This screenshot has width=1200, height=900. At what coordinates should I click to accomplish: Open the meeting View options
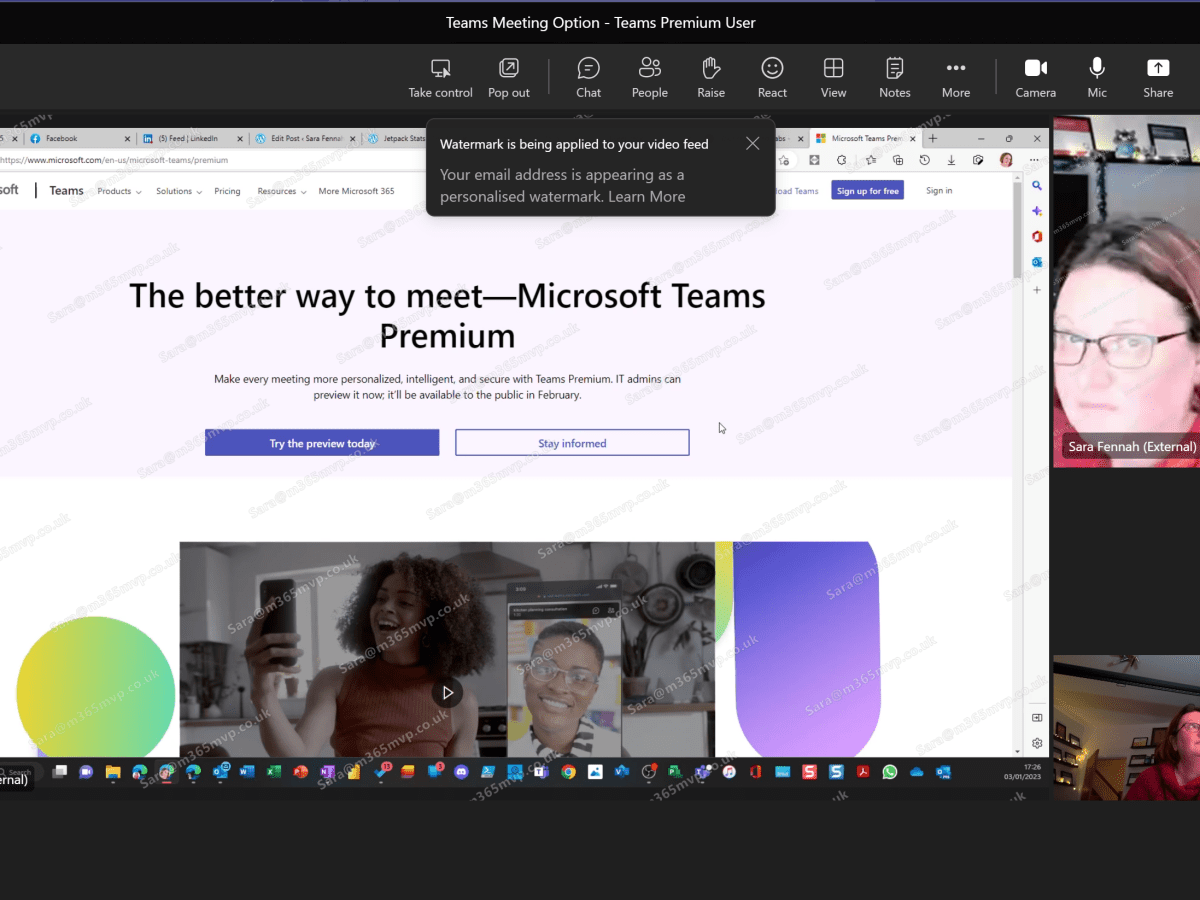(x=833, y=70)
